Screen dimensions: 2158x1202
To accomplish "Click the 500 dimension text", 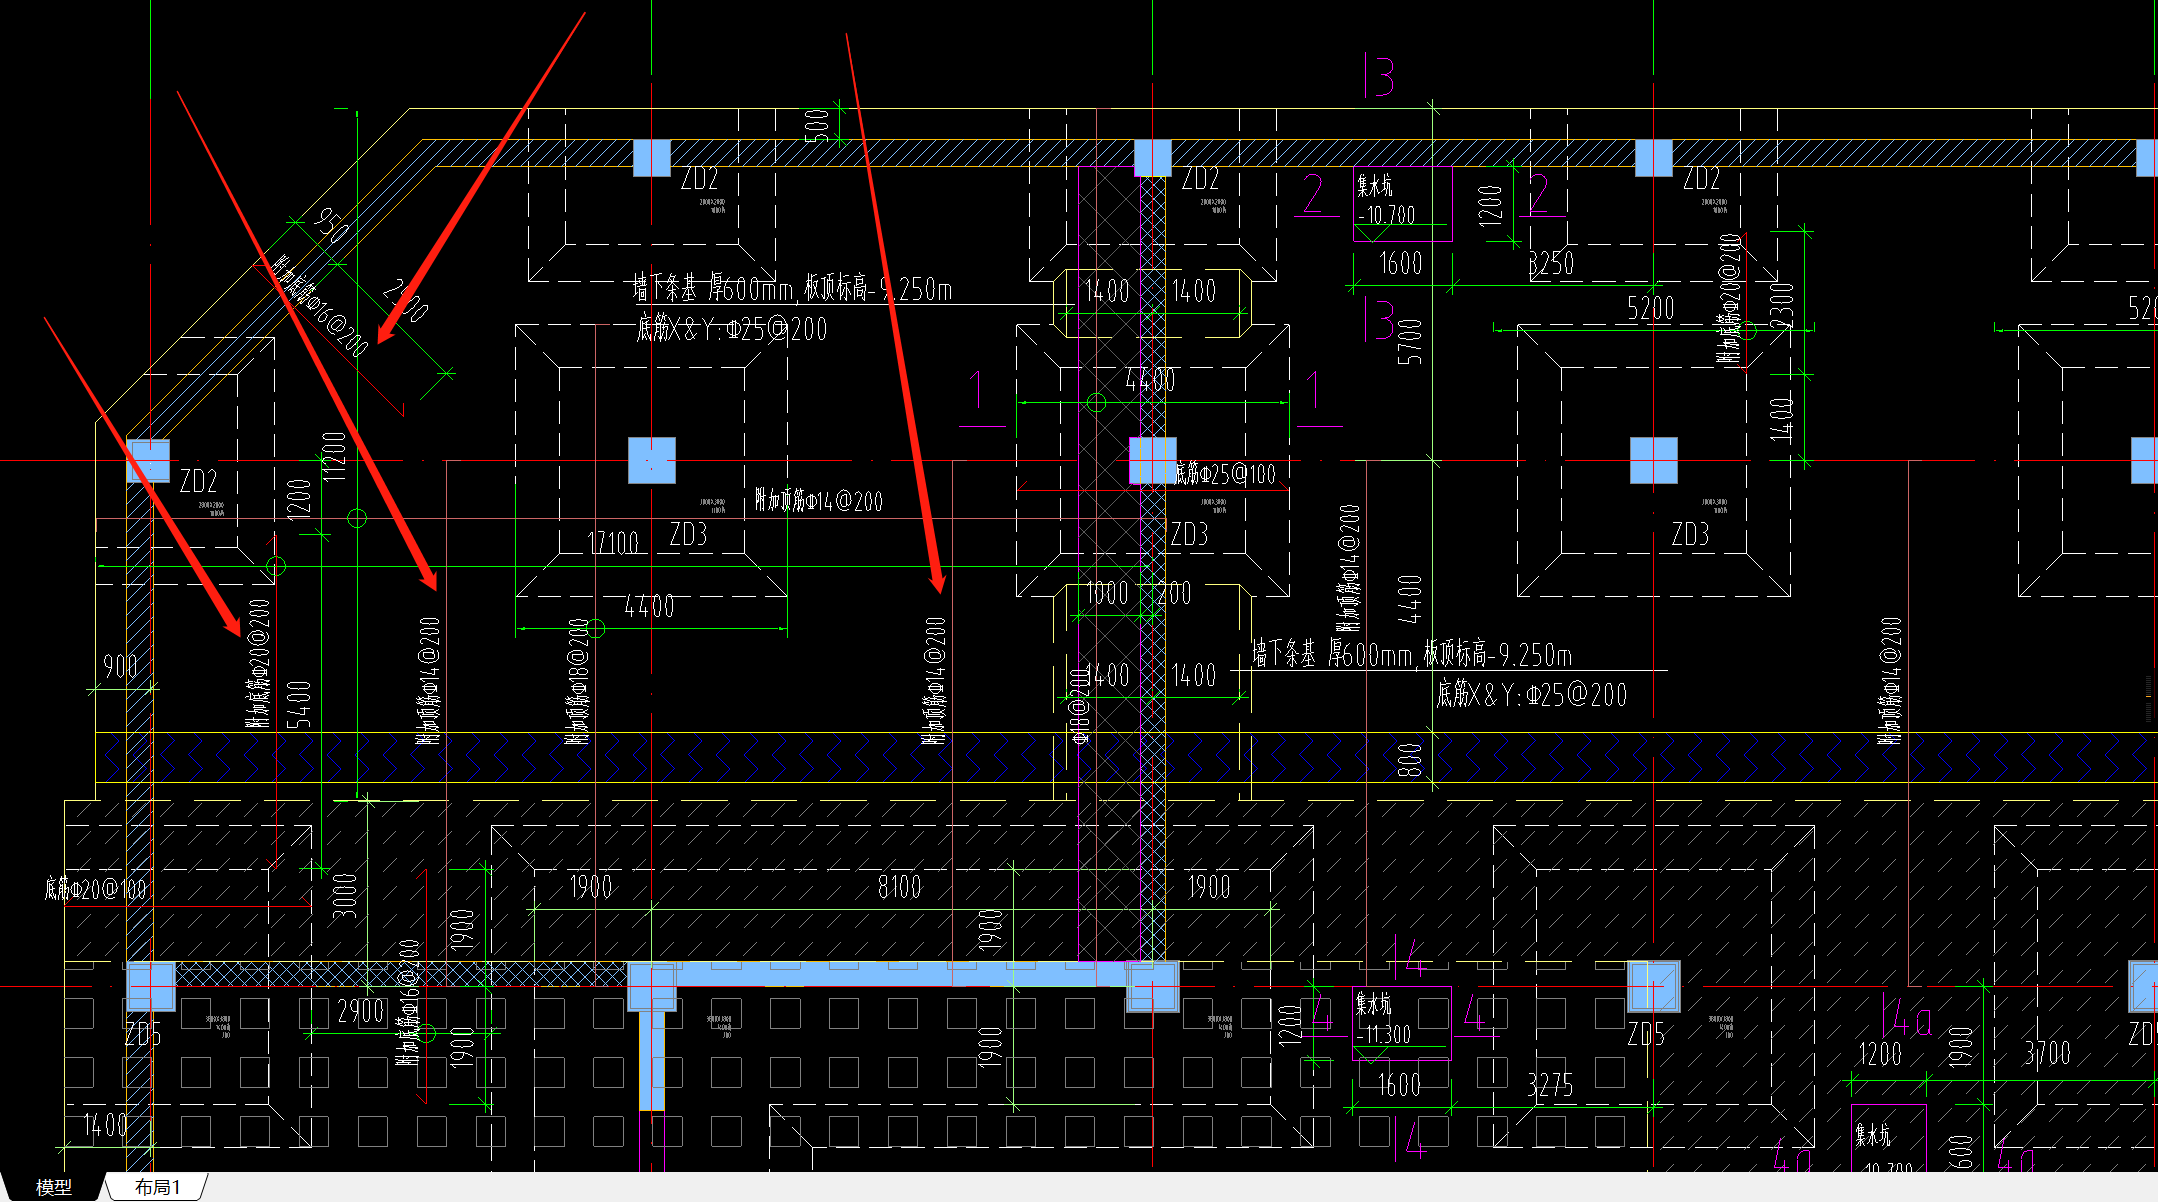I will [817, 125].
